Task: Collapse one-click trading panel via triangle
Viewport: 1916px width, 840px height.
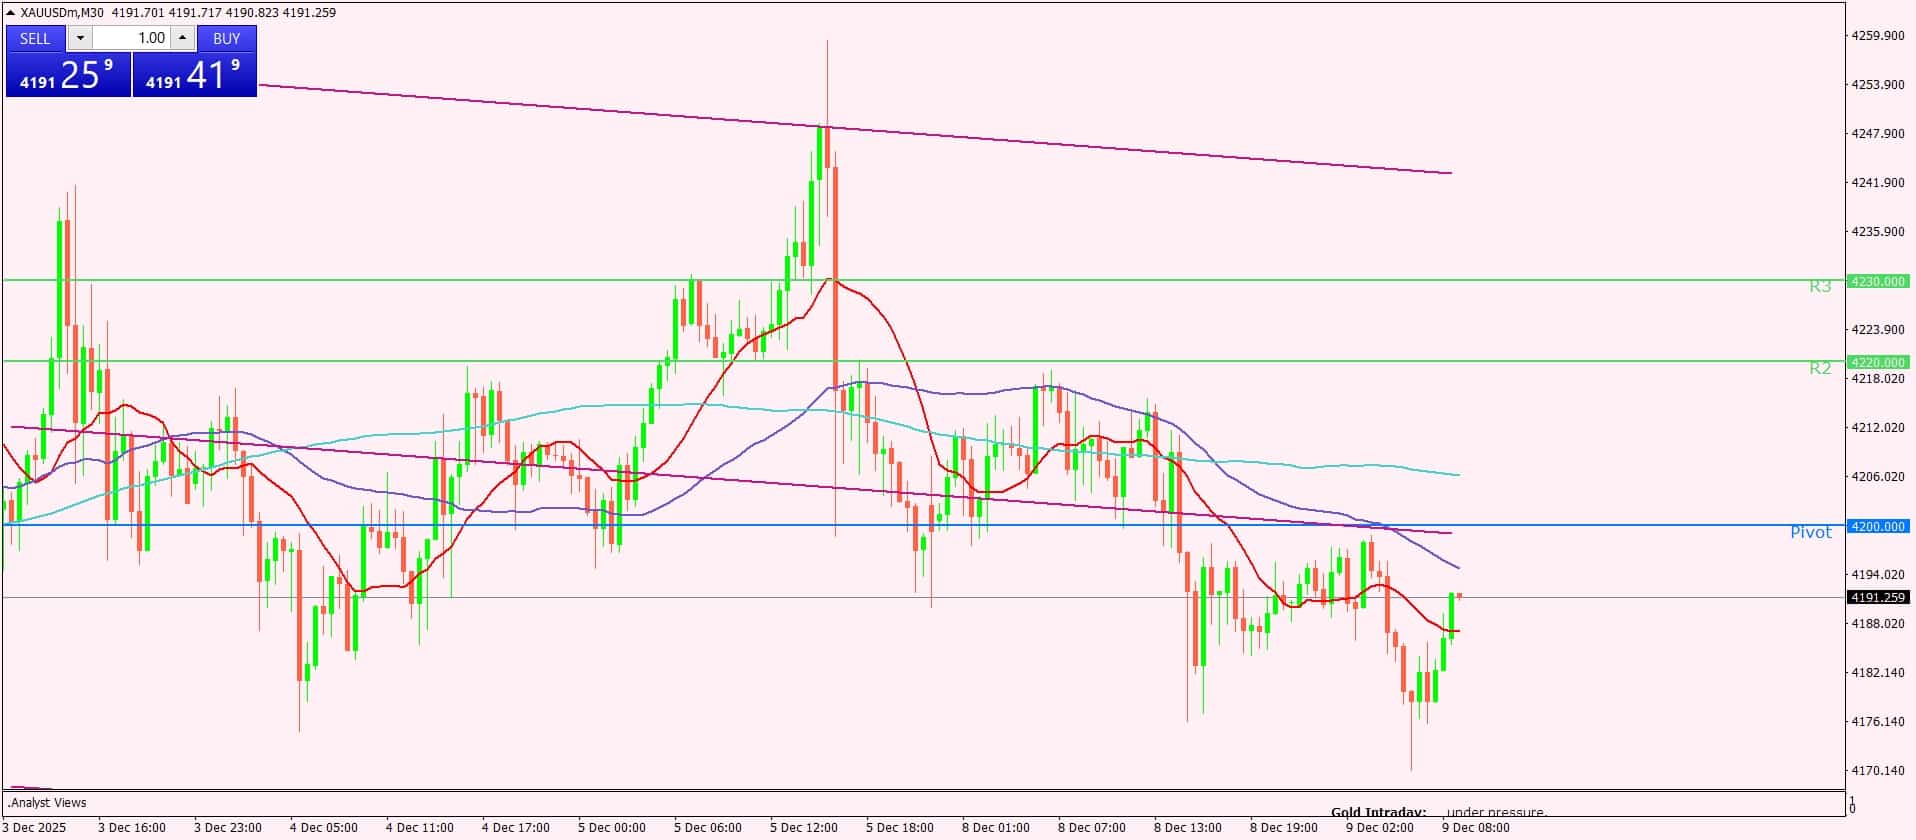Action: 11,13
